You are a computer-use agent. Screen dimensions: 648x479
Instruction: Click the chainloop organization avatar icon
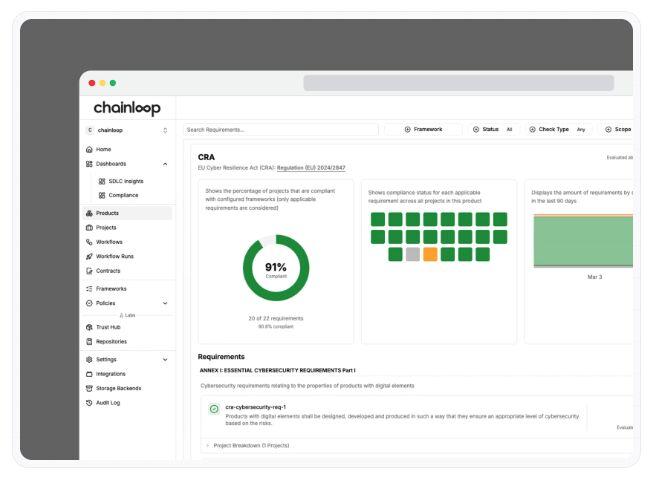click(x=90, y=130)
